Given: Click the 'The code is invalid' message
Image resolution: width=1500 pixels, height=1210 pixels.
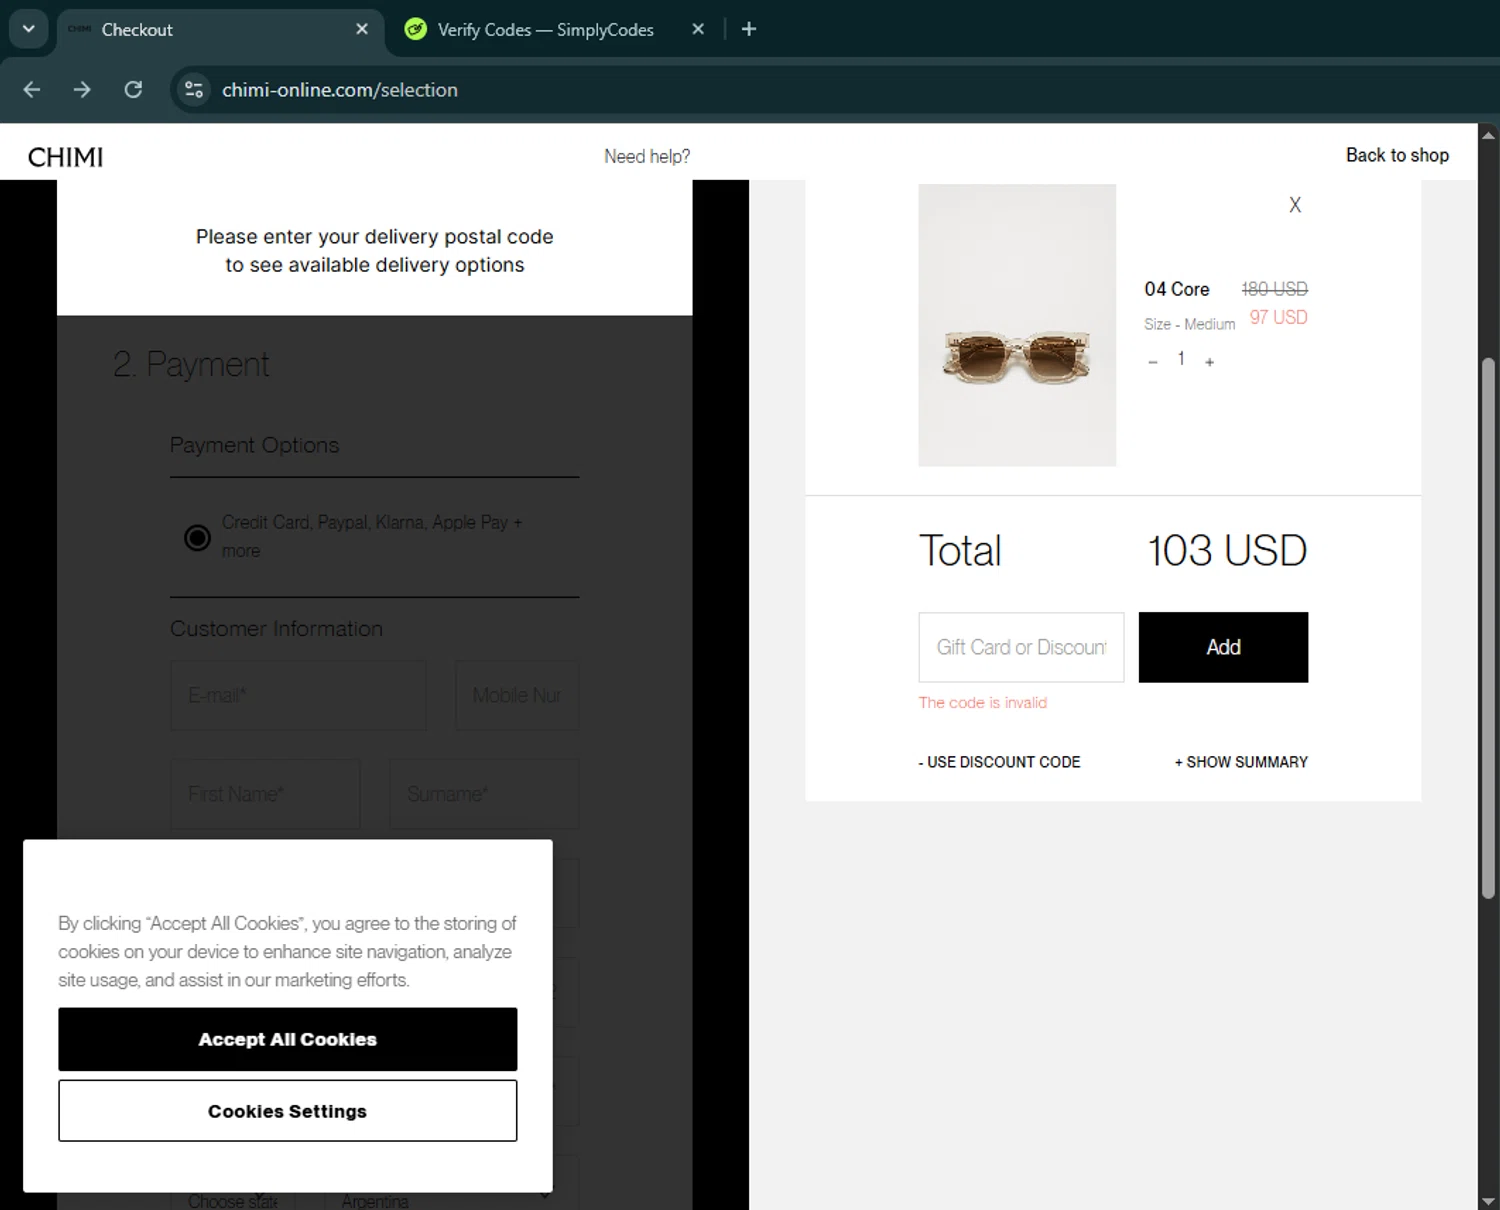Looking at the screenshot, I should (983, 703).
